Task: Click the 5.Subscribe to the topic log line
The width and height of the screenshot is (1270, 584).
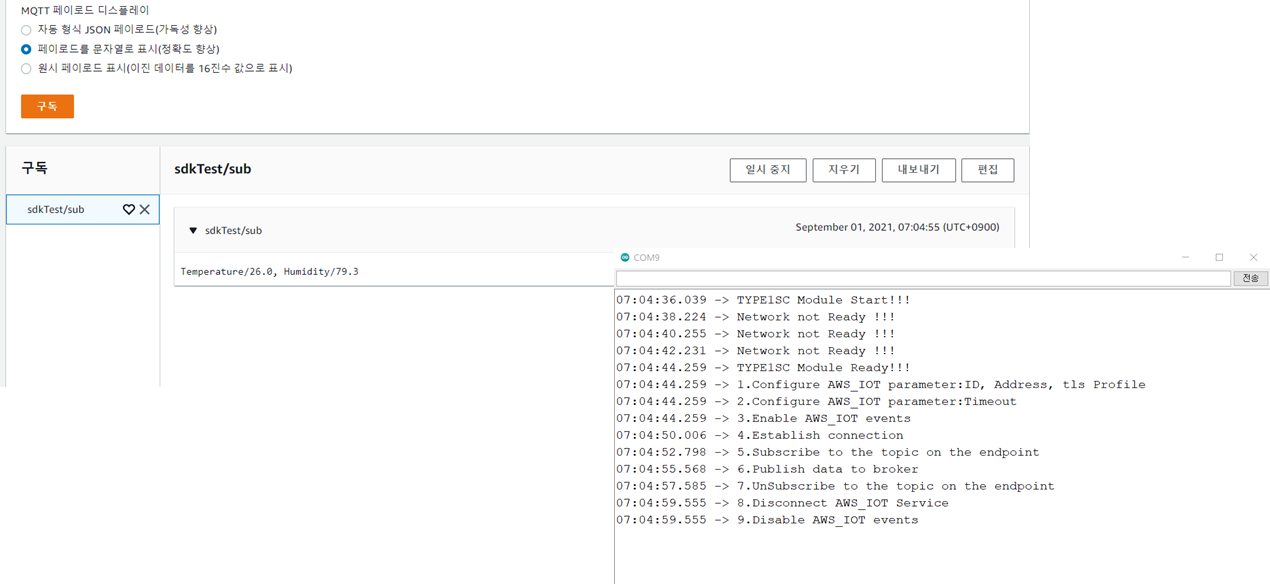Action: click(x=827, y=453)
